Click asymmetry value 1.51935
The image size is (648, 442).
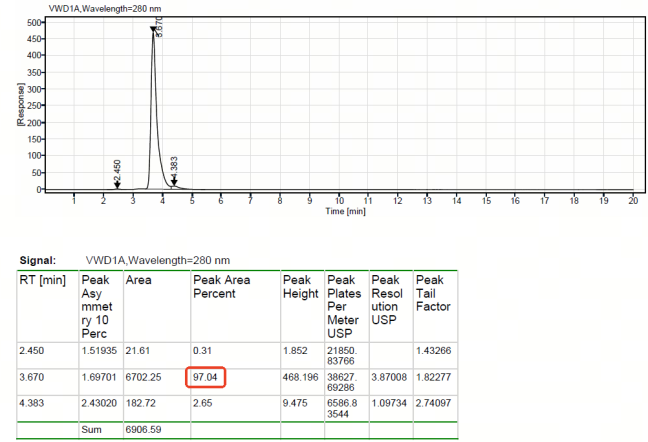99,351
